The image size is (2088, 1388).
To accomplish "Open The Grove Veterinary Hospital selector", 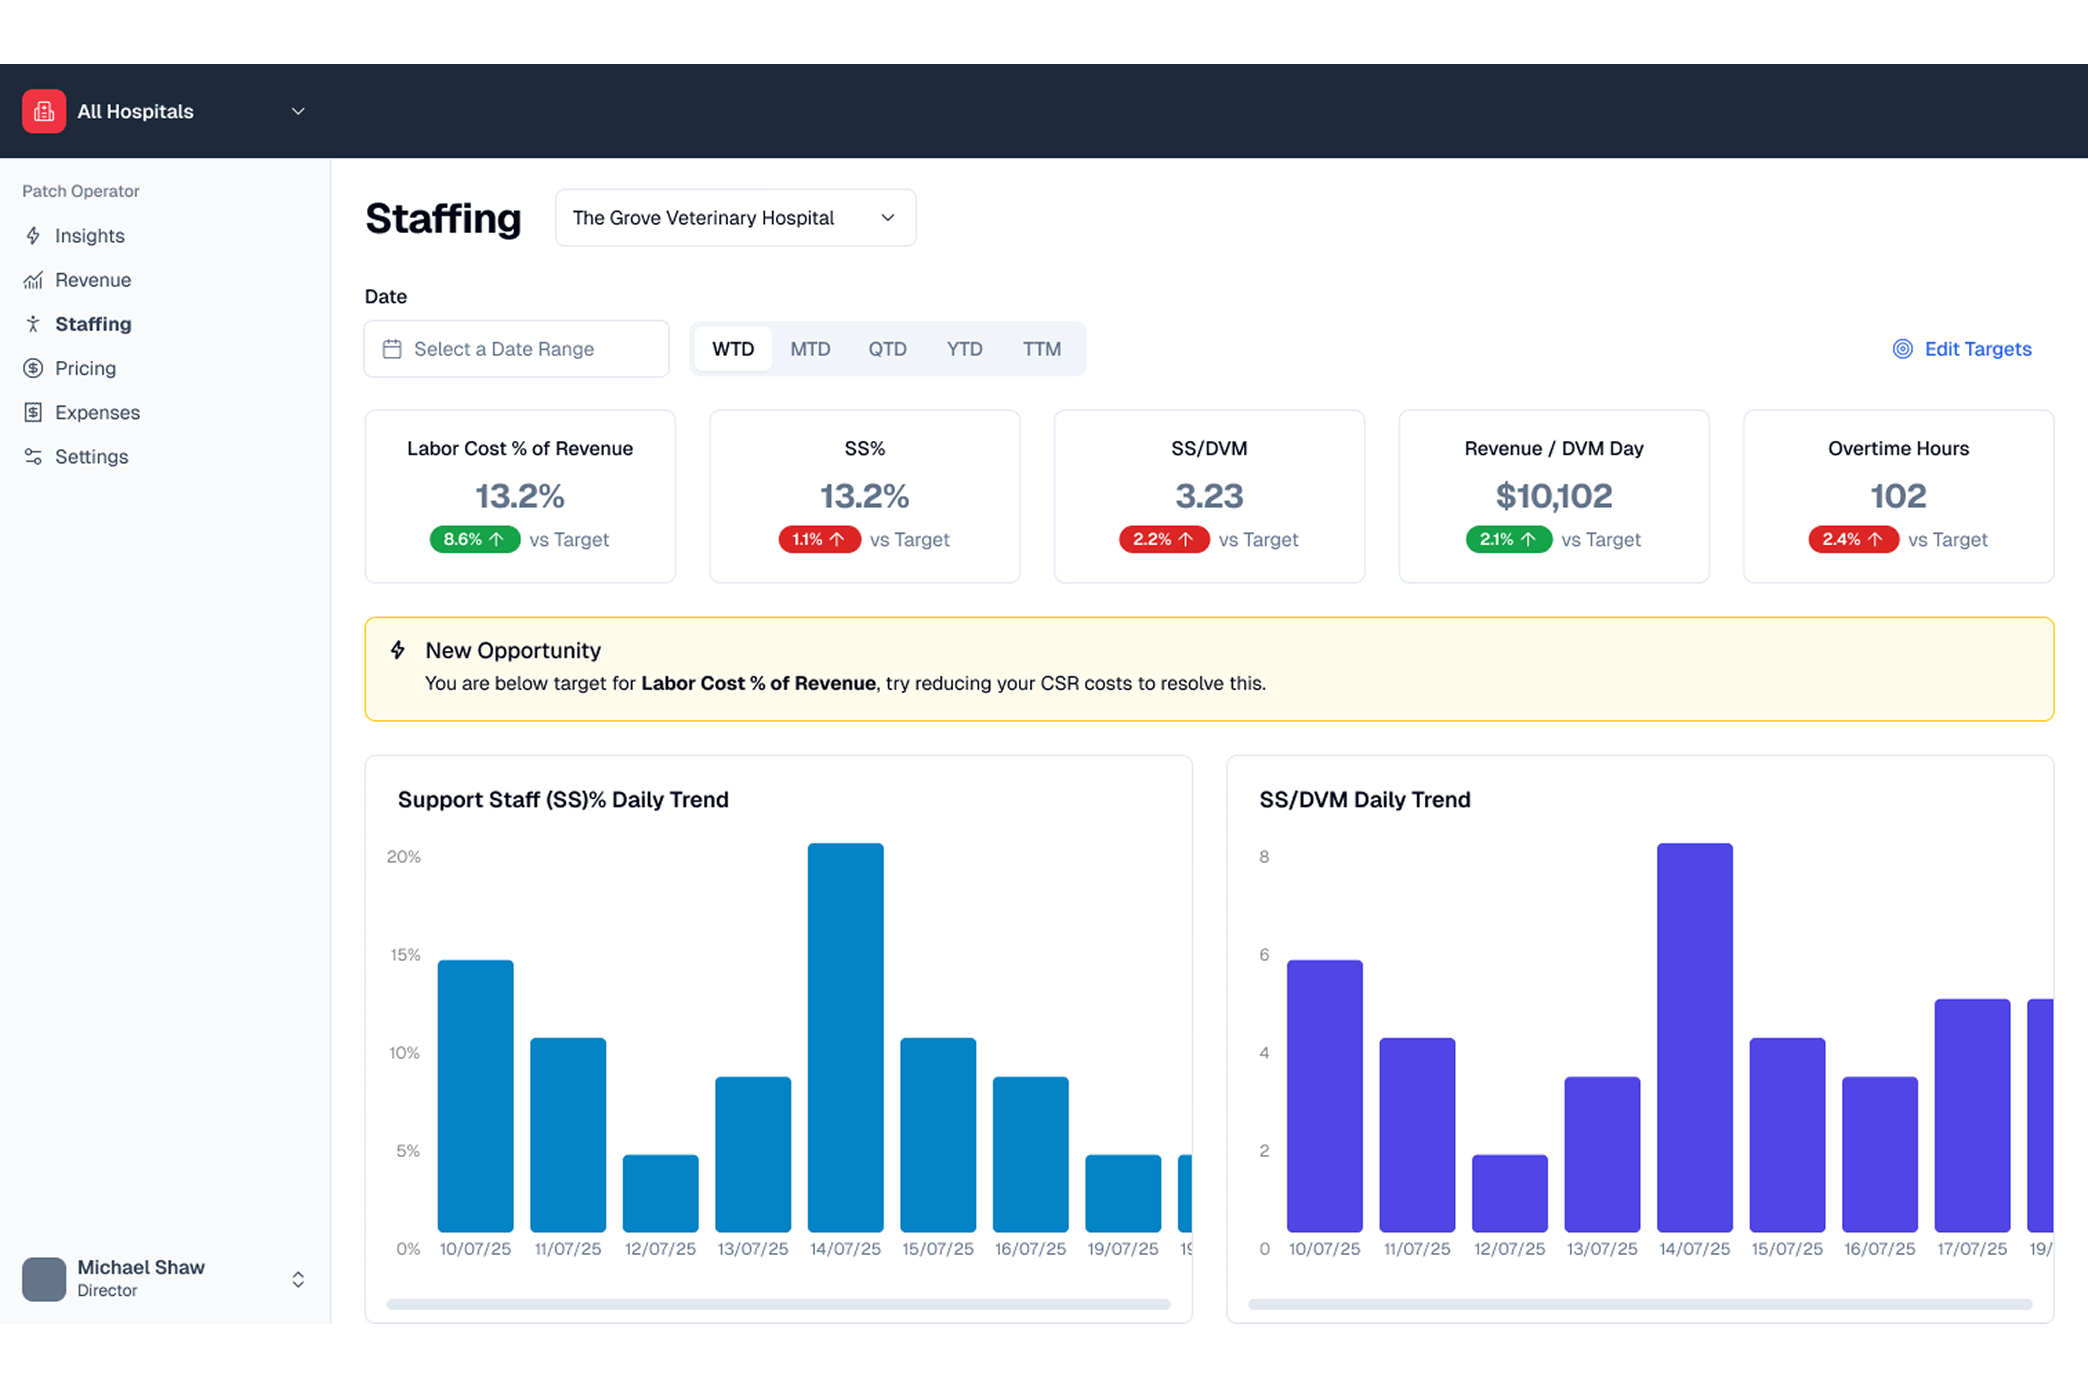I will tap(735, 217).
